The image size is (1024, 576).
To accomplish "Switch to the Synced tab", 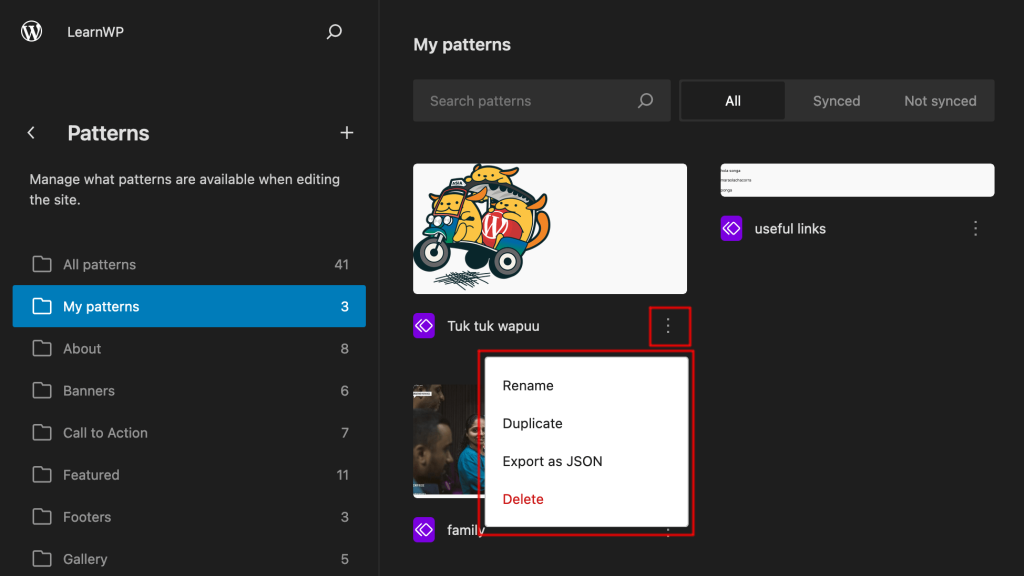I will tap(836, 100).
